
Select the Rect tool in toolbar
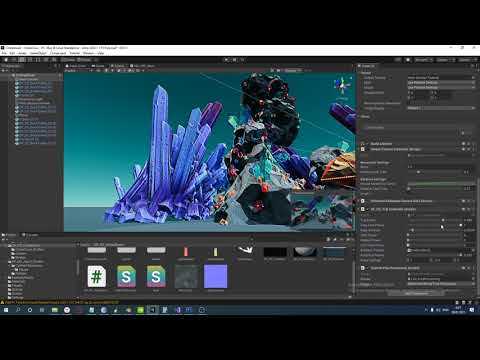click(x=38, y=60)
